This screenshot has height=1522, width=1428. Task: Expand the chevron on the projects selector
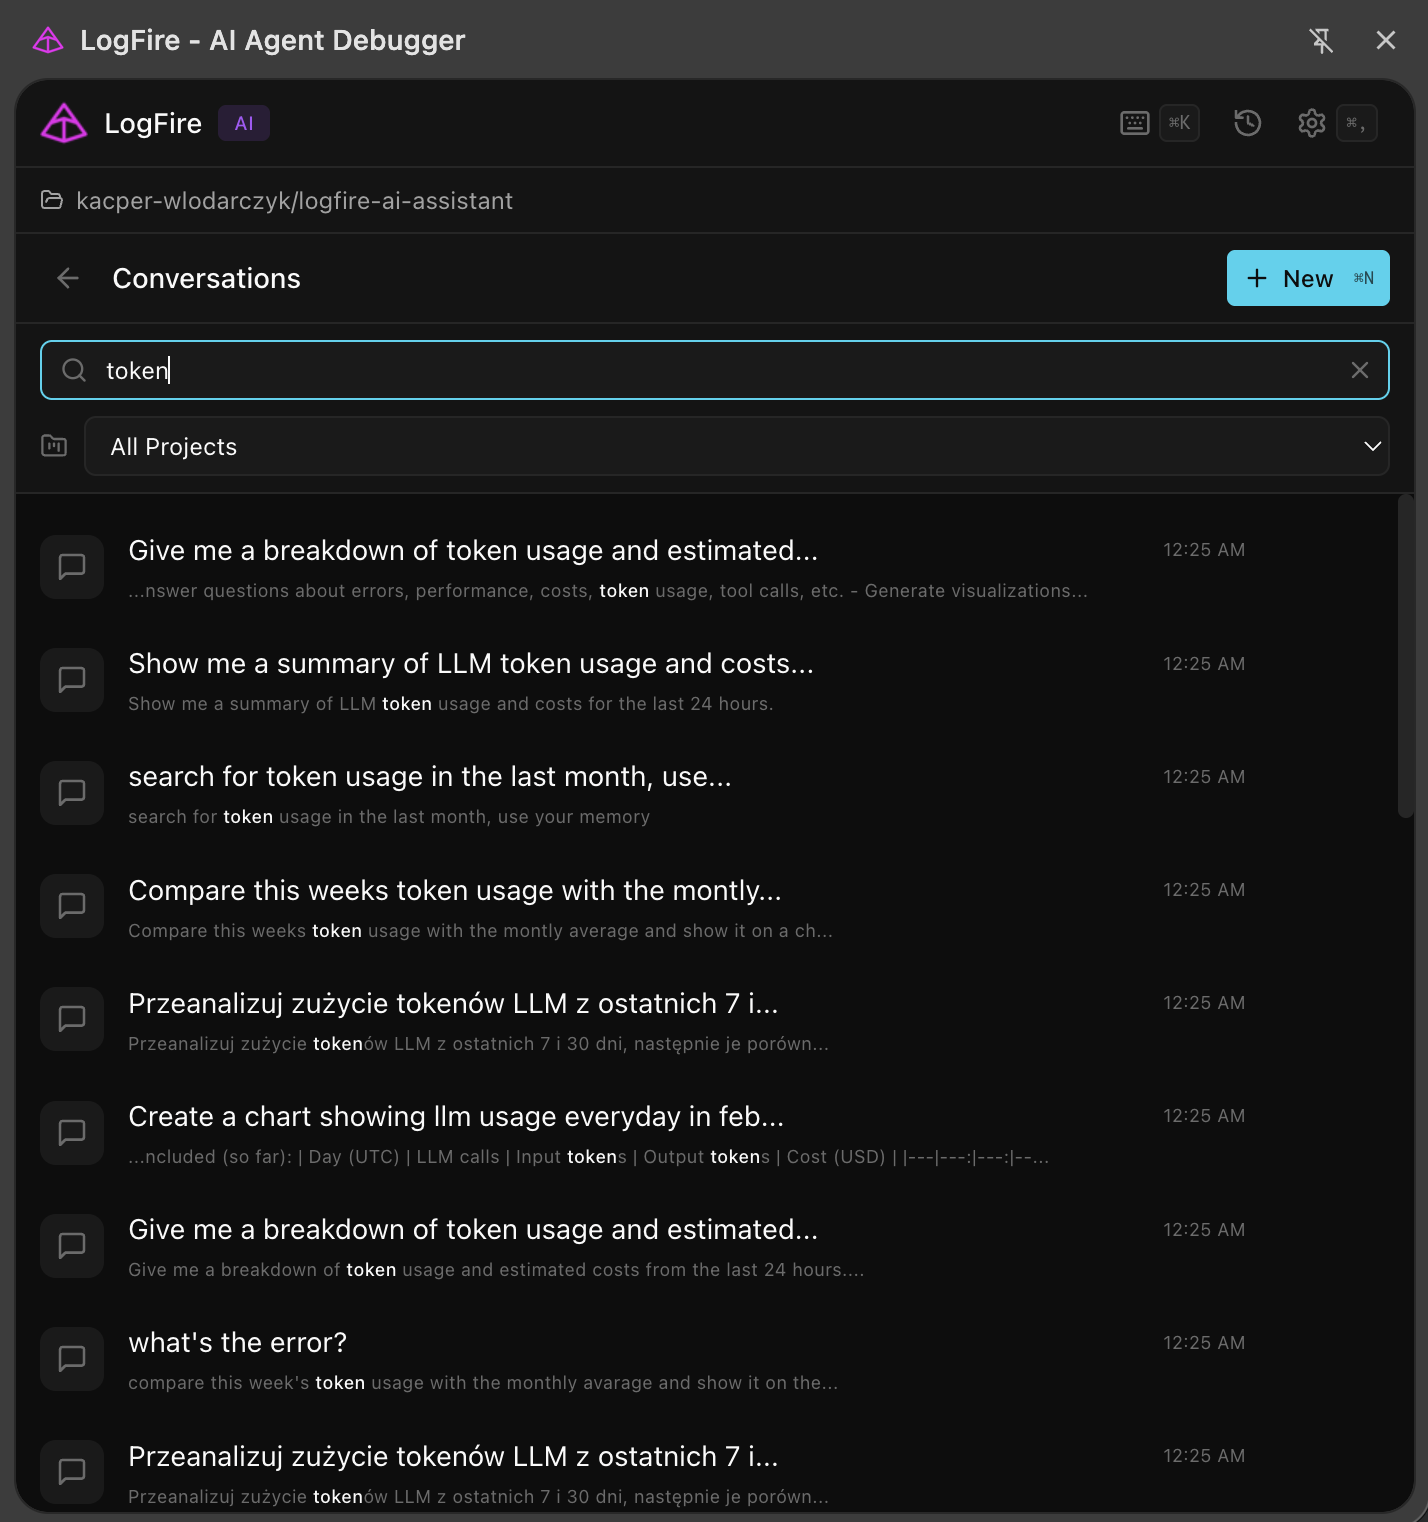(1372, 446)
